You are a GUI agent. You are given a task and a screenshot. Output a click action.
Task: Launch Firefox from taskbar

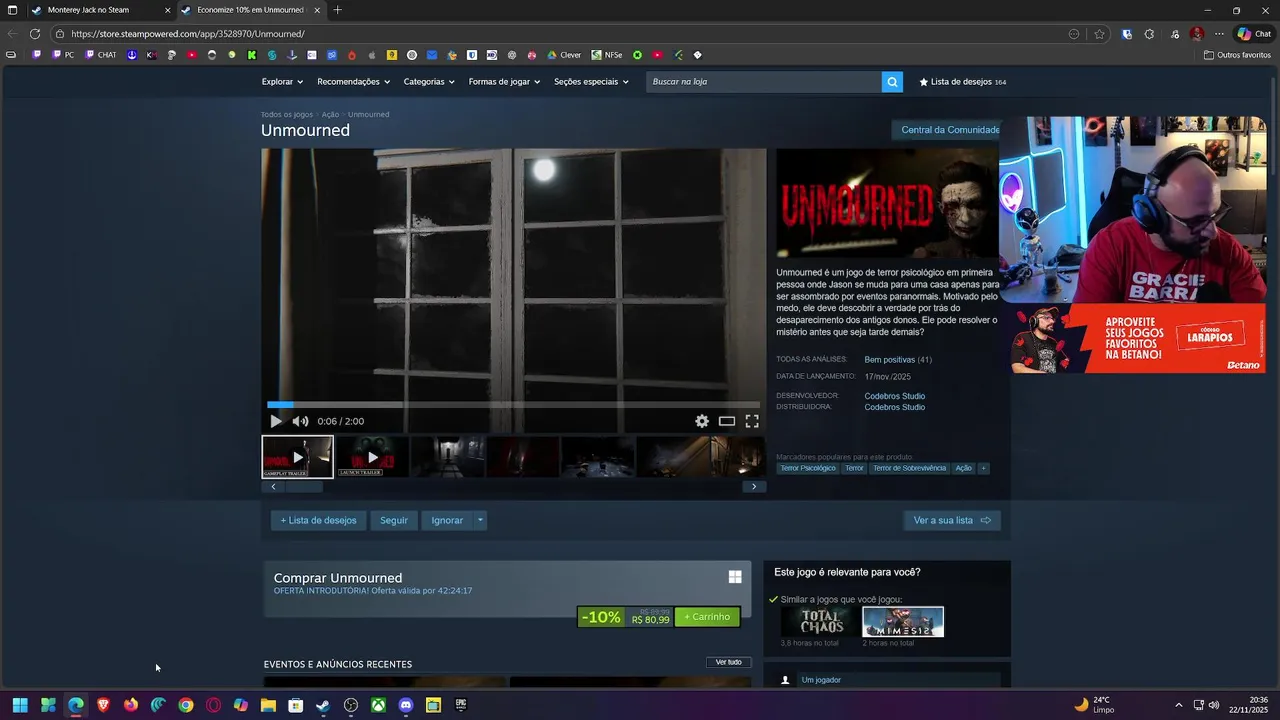click(131, 705)
